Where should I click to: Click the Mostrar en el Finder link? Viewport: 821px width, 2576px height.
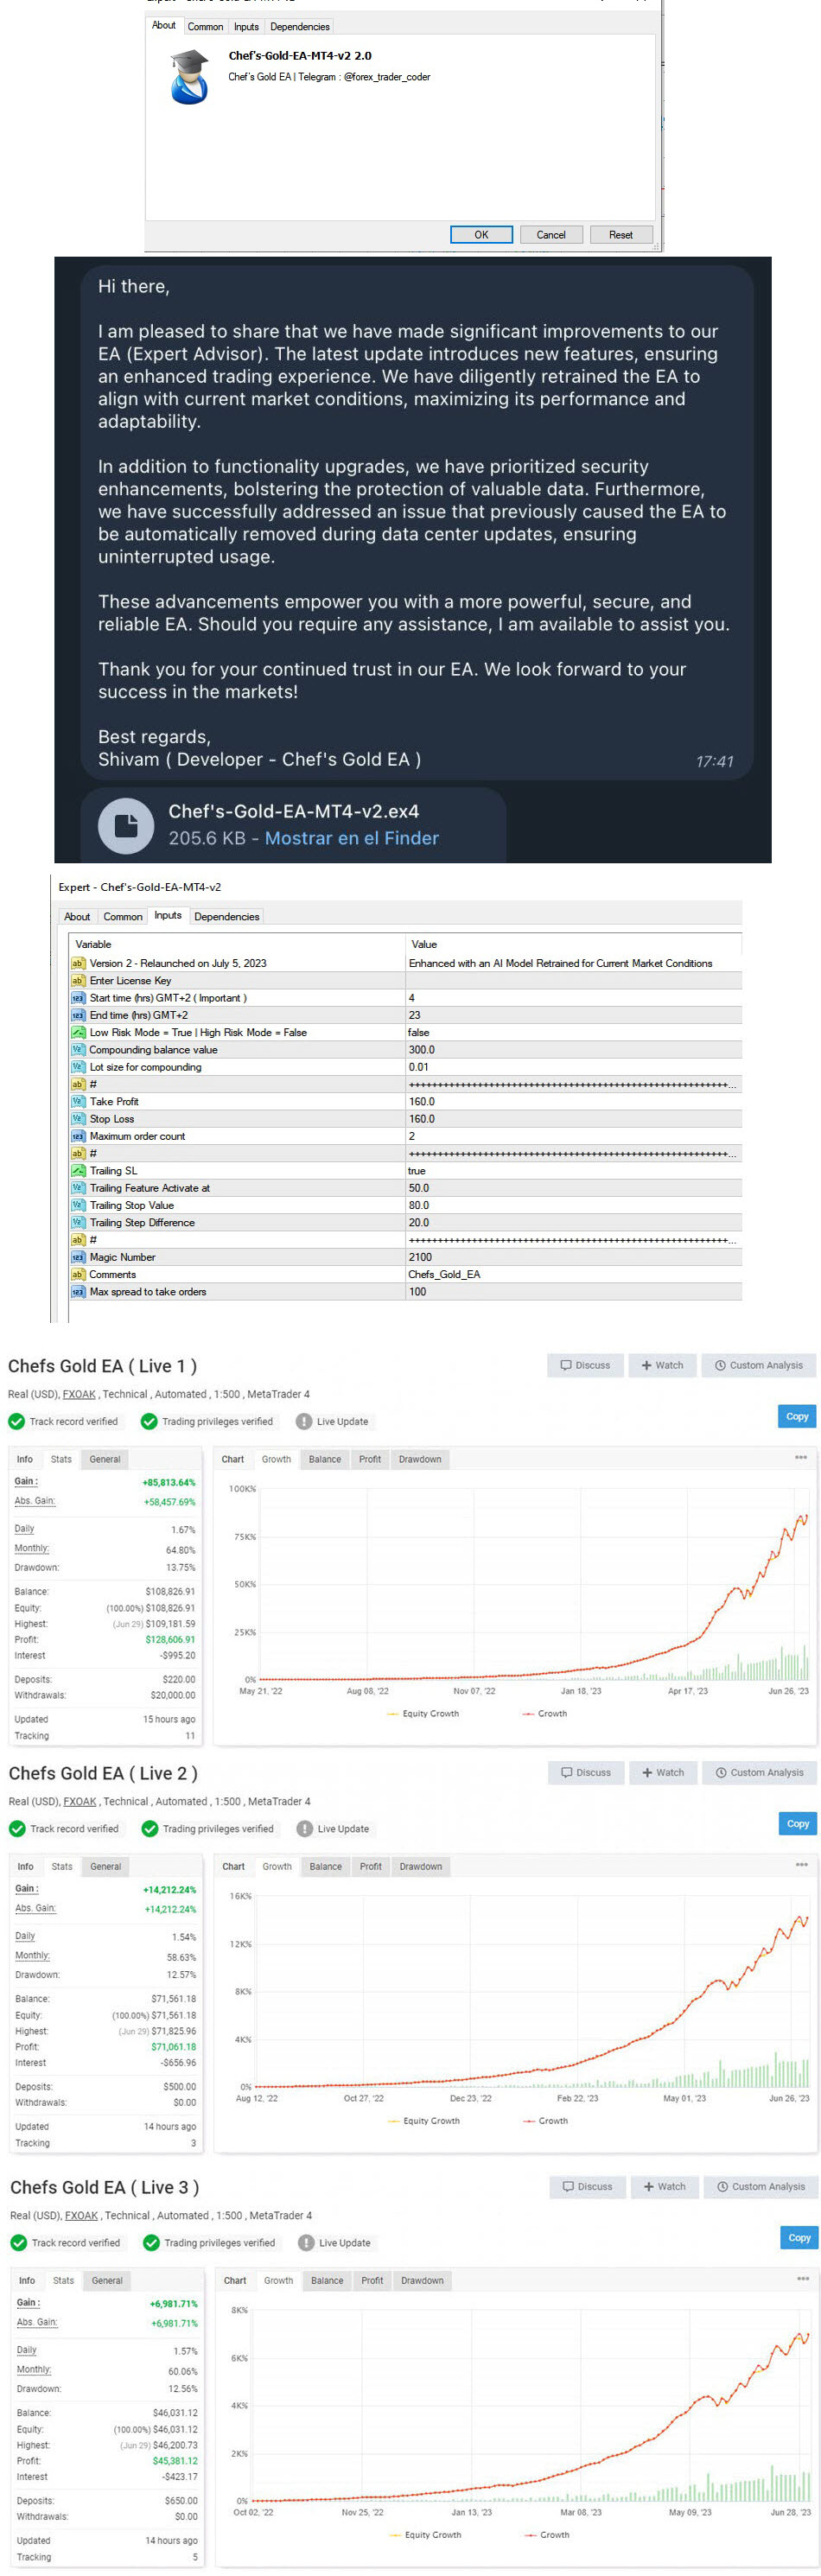click(351, 838)
